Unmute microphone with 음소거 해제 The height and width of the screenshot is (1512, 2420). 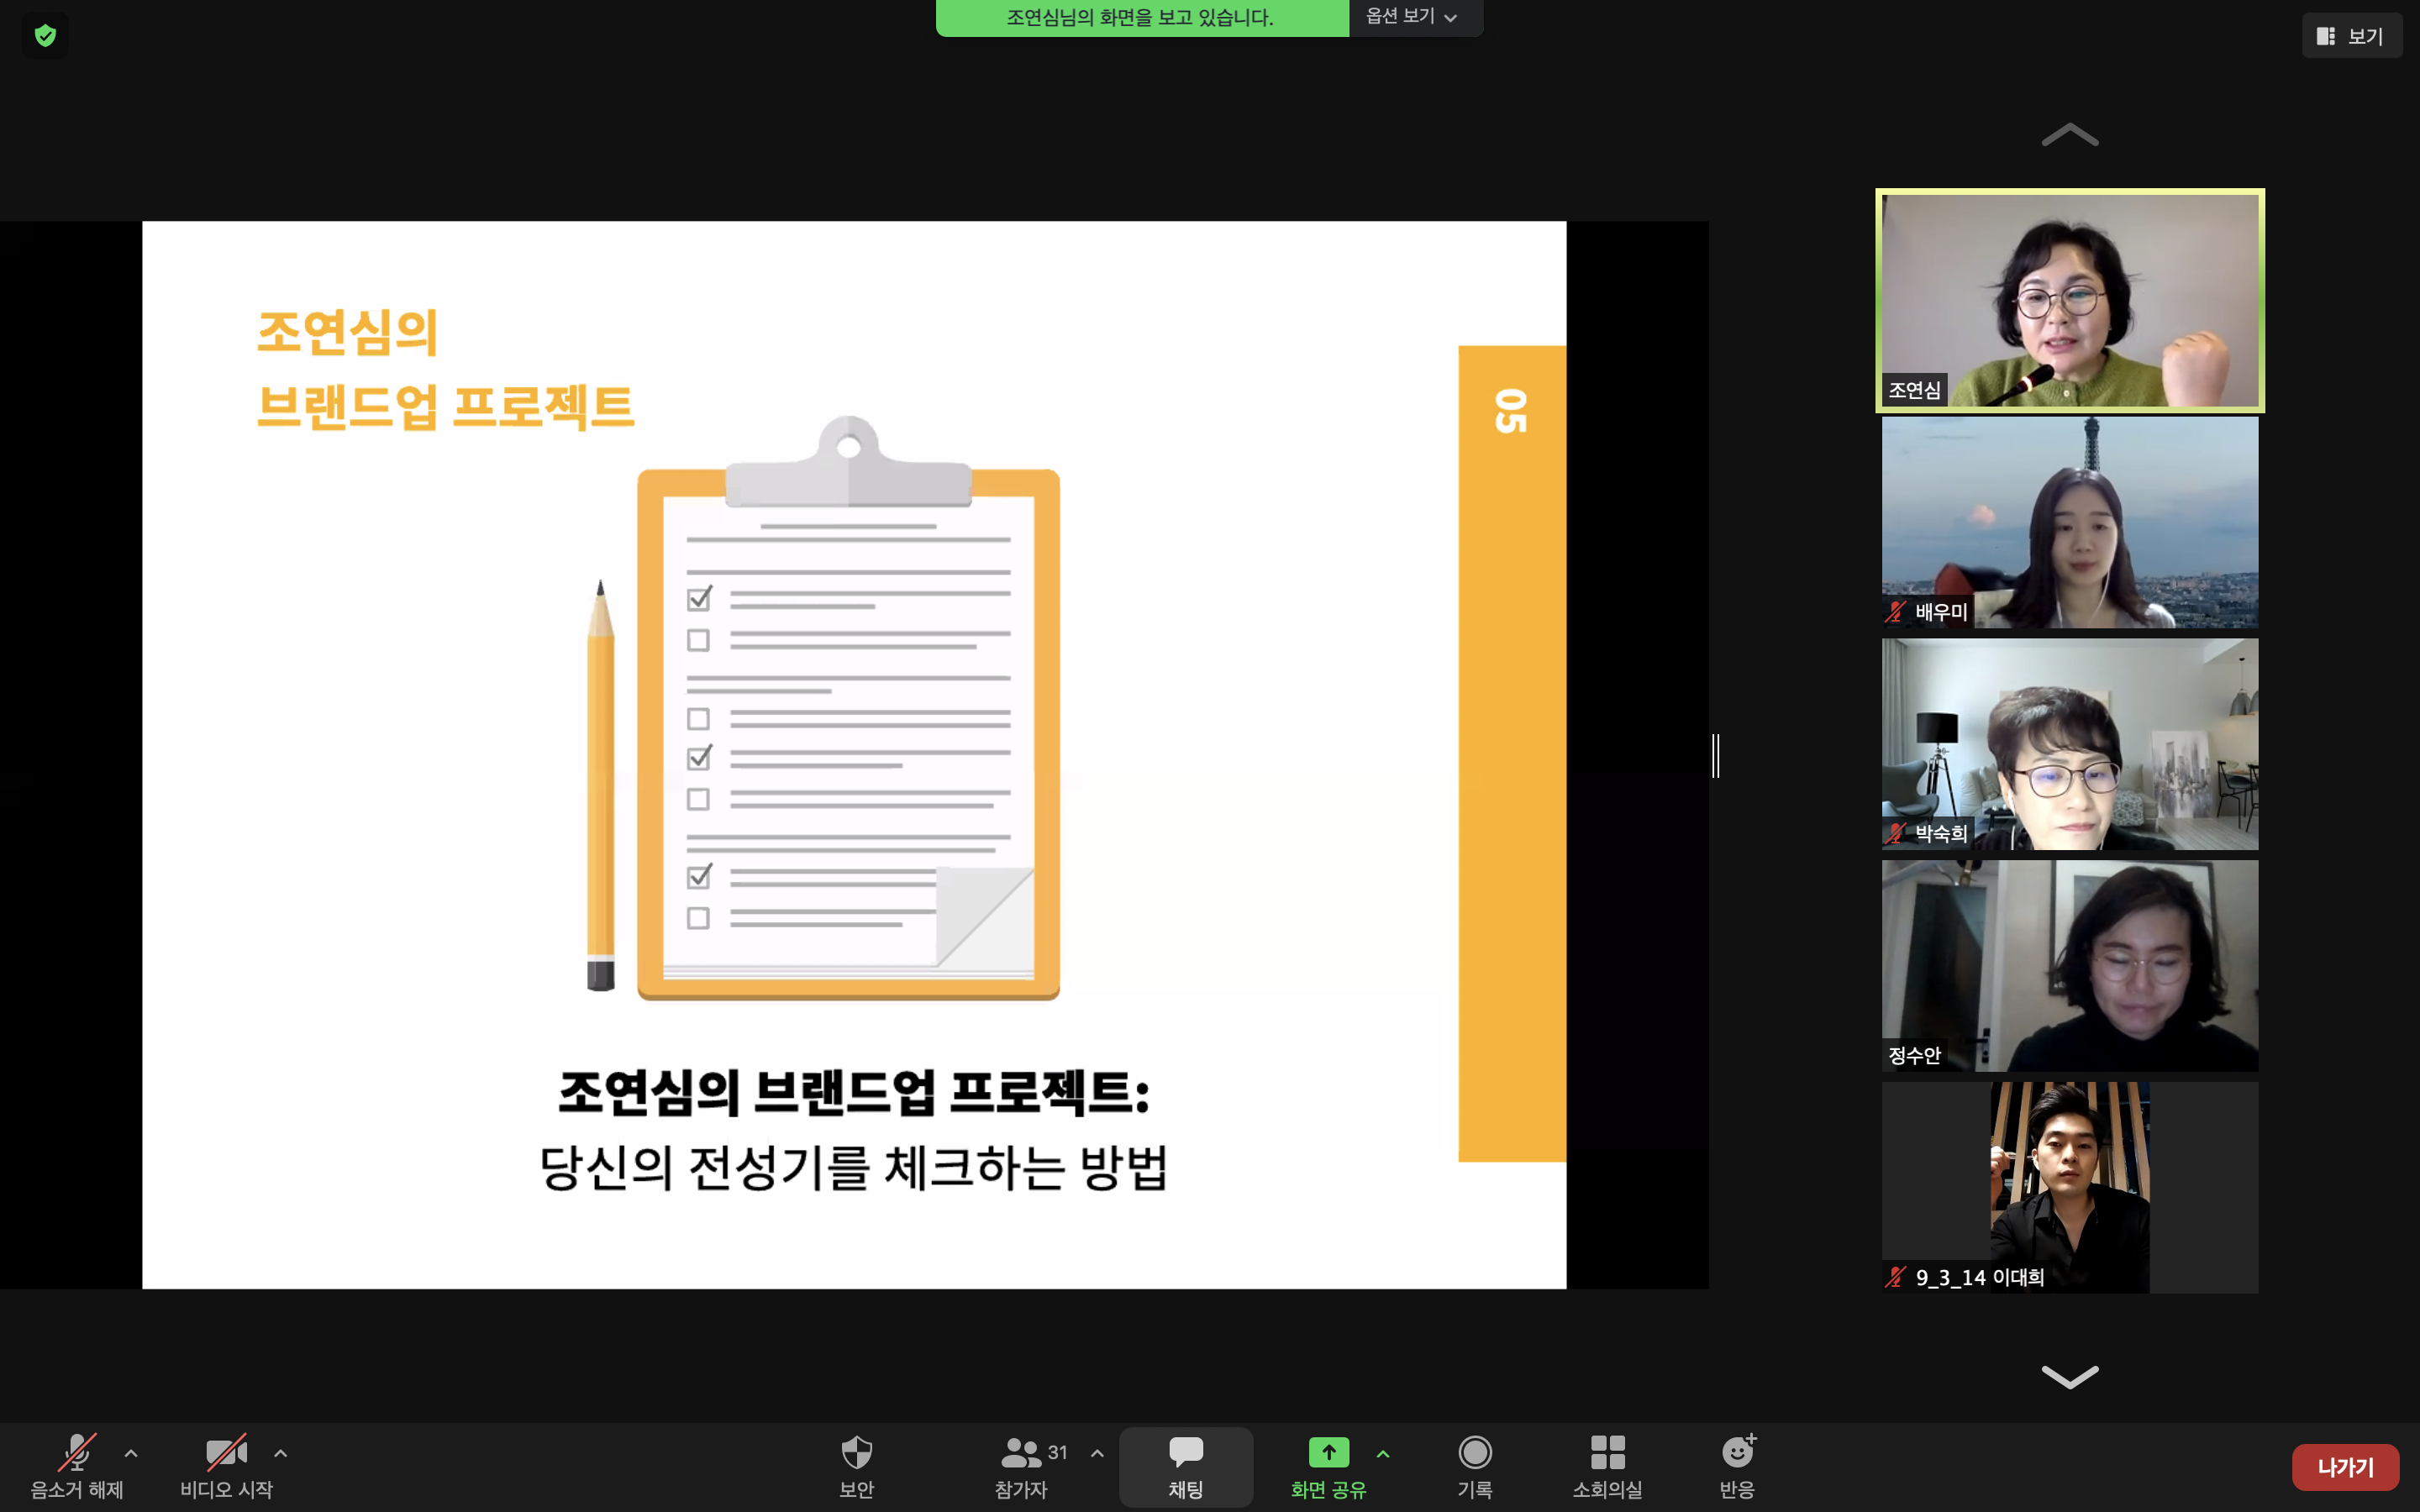(77, 1453)
